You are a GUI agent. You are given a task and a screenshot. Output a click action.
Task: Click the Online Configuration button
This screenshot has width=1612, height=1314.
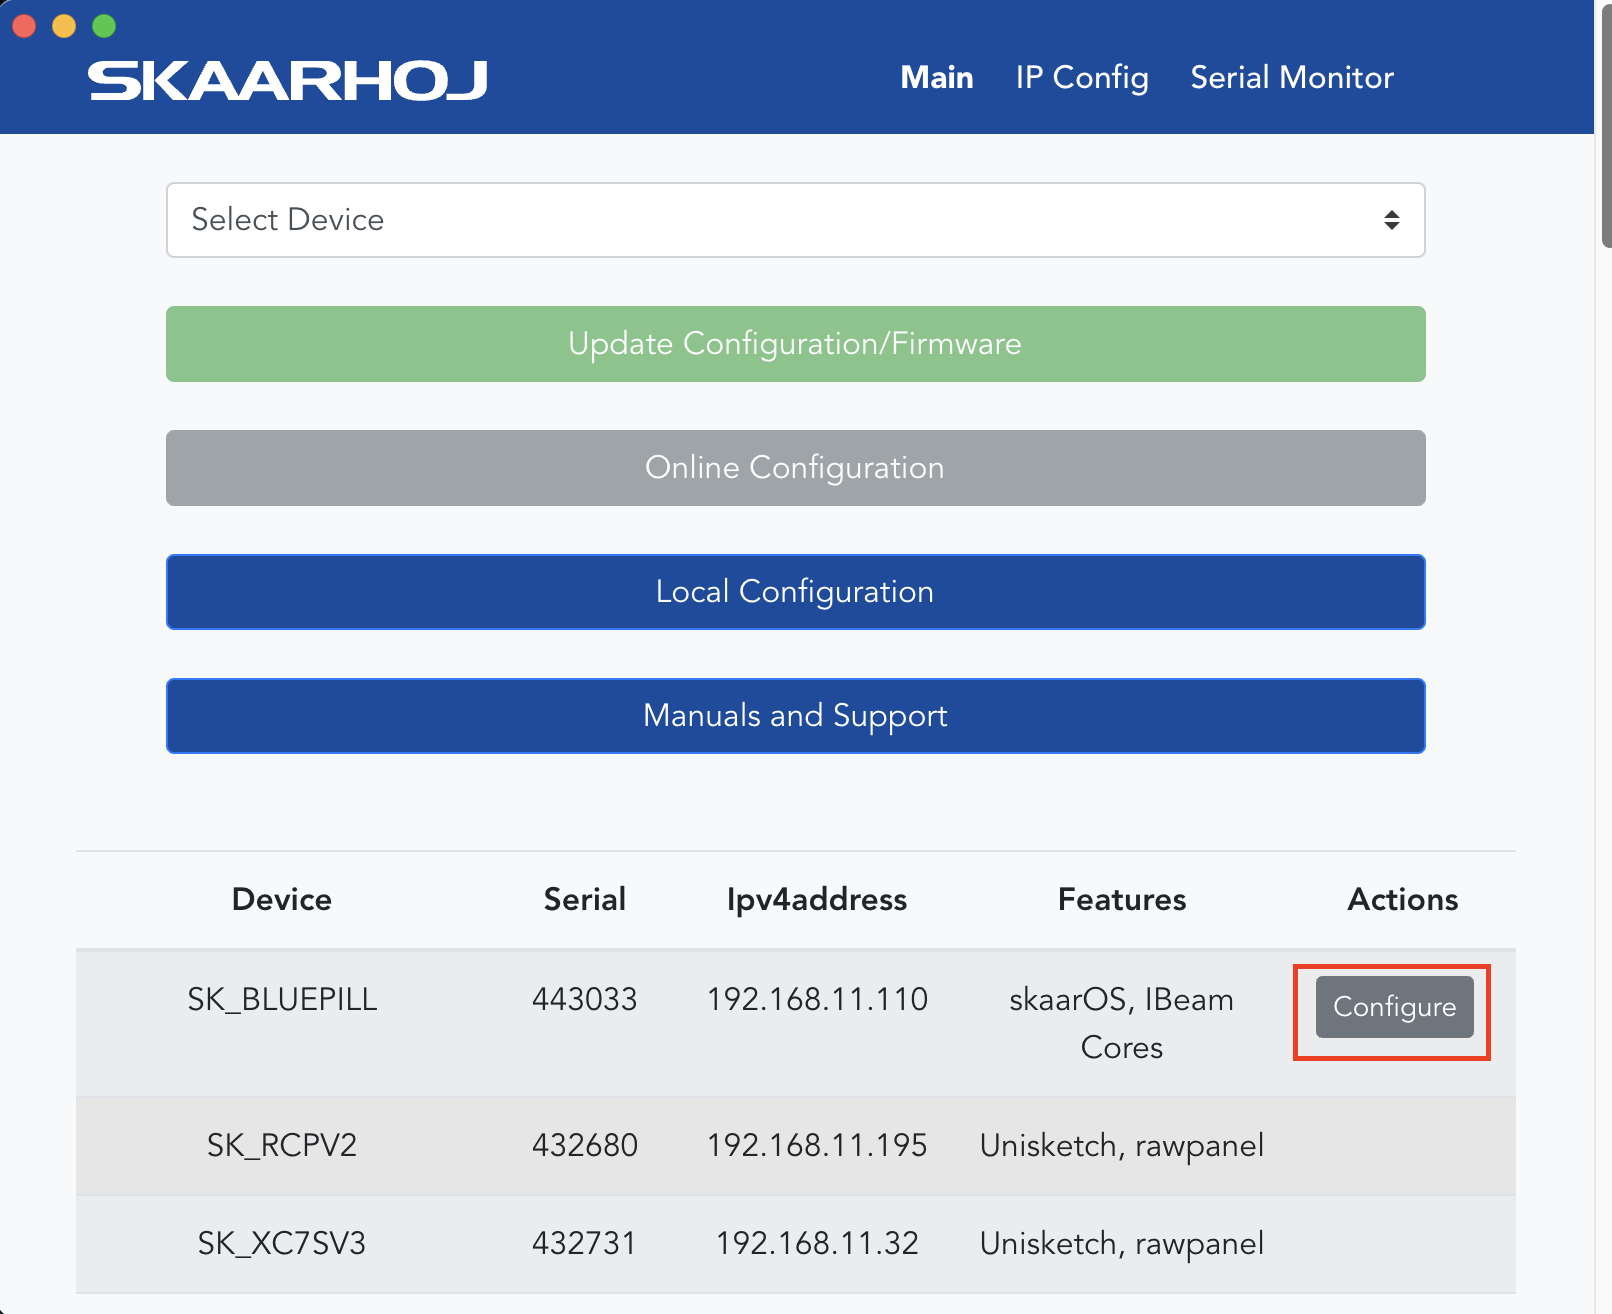pyautogui.click(x=795, y=468)
